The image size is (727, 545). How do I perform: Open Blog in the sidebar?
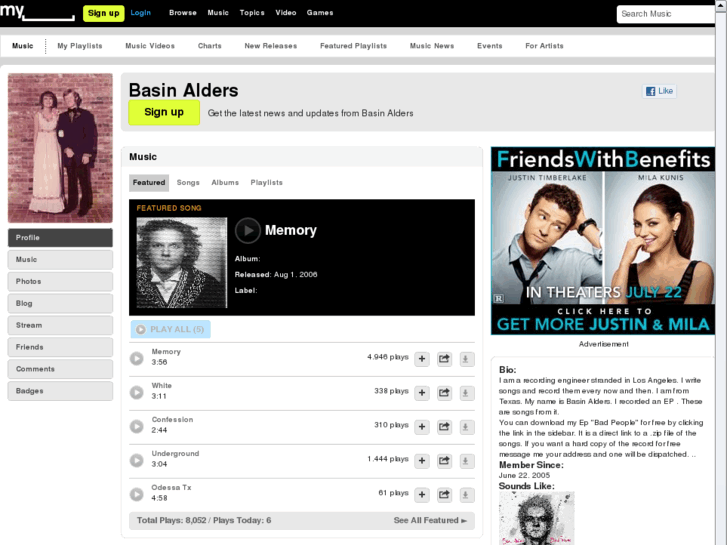[60, 303]
